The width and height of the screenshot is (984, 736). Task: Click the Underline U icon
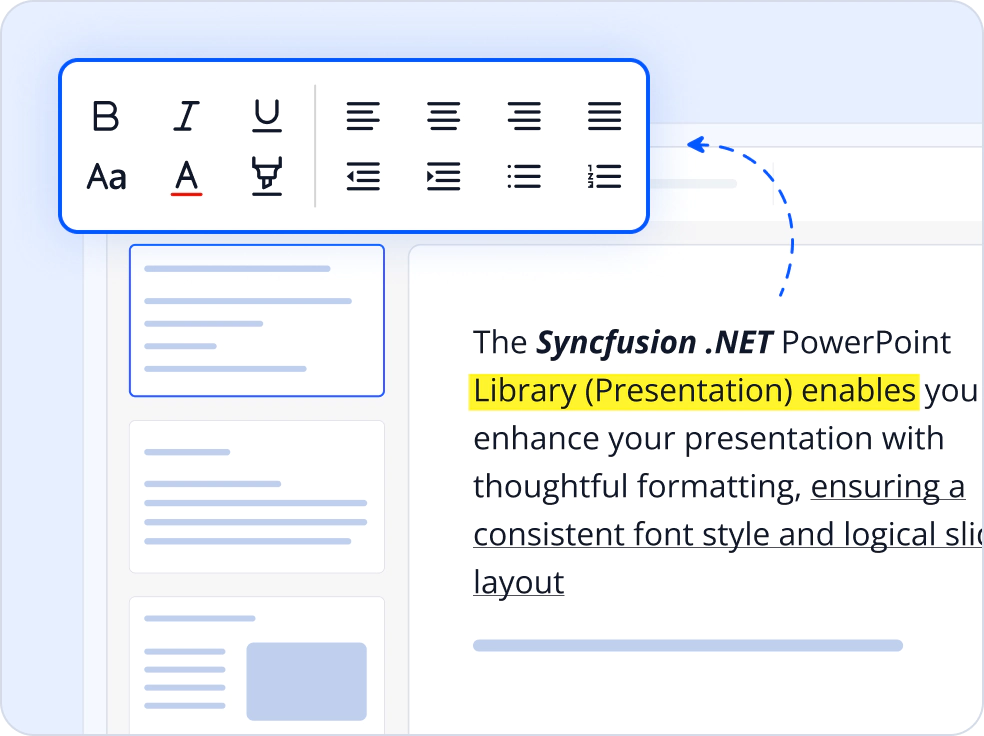coord(267,115)
